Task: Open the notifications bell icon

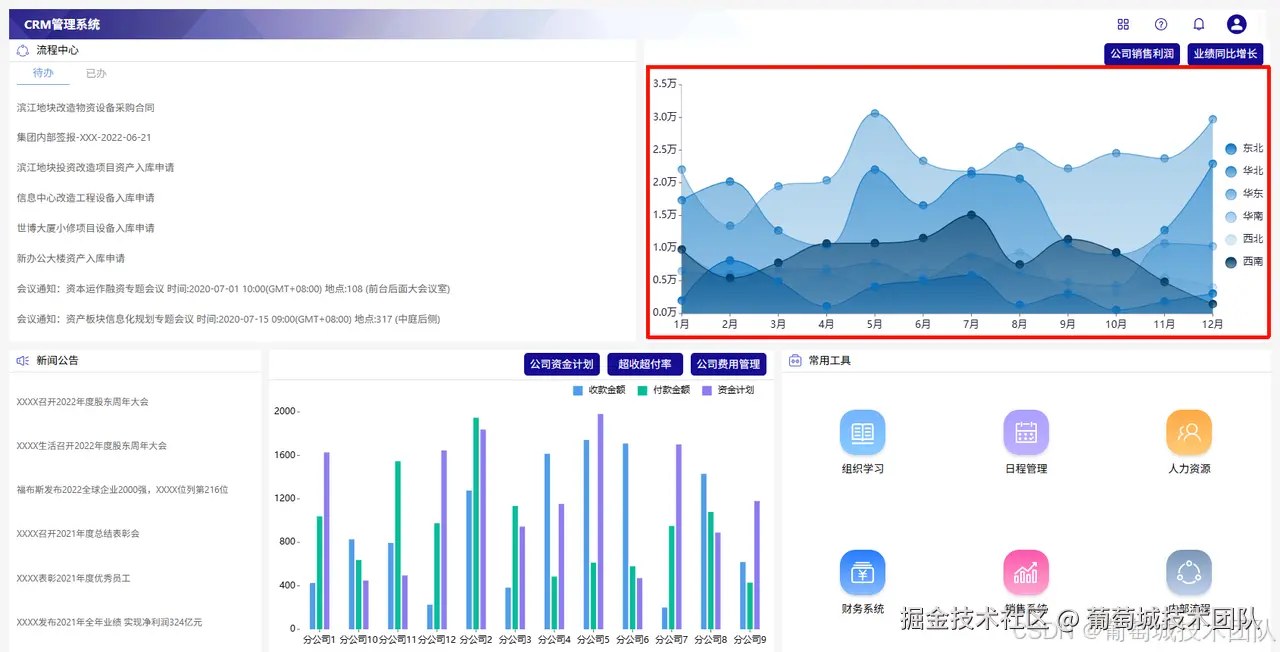Action: (1198, 24)
